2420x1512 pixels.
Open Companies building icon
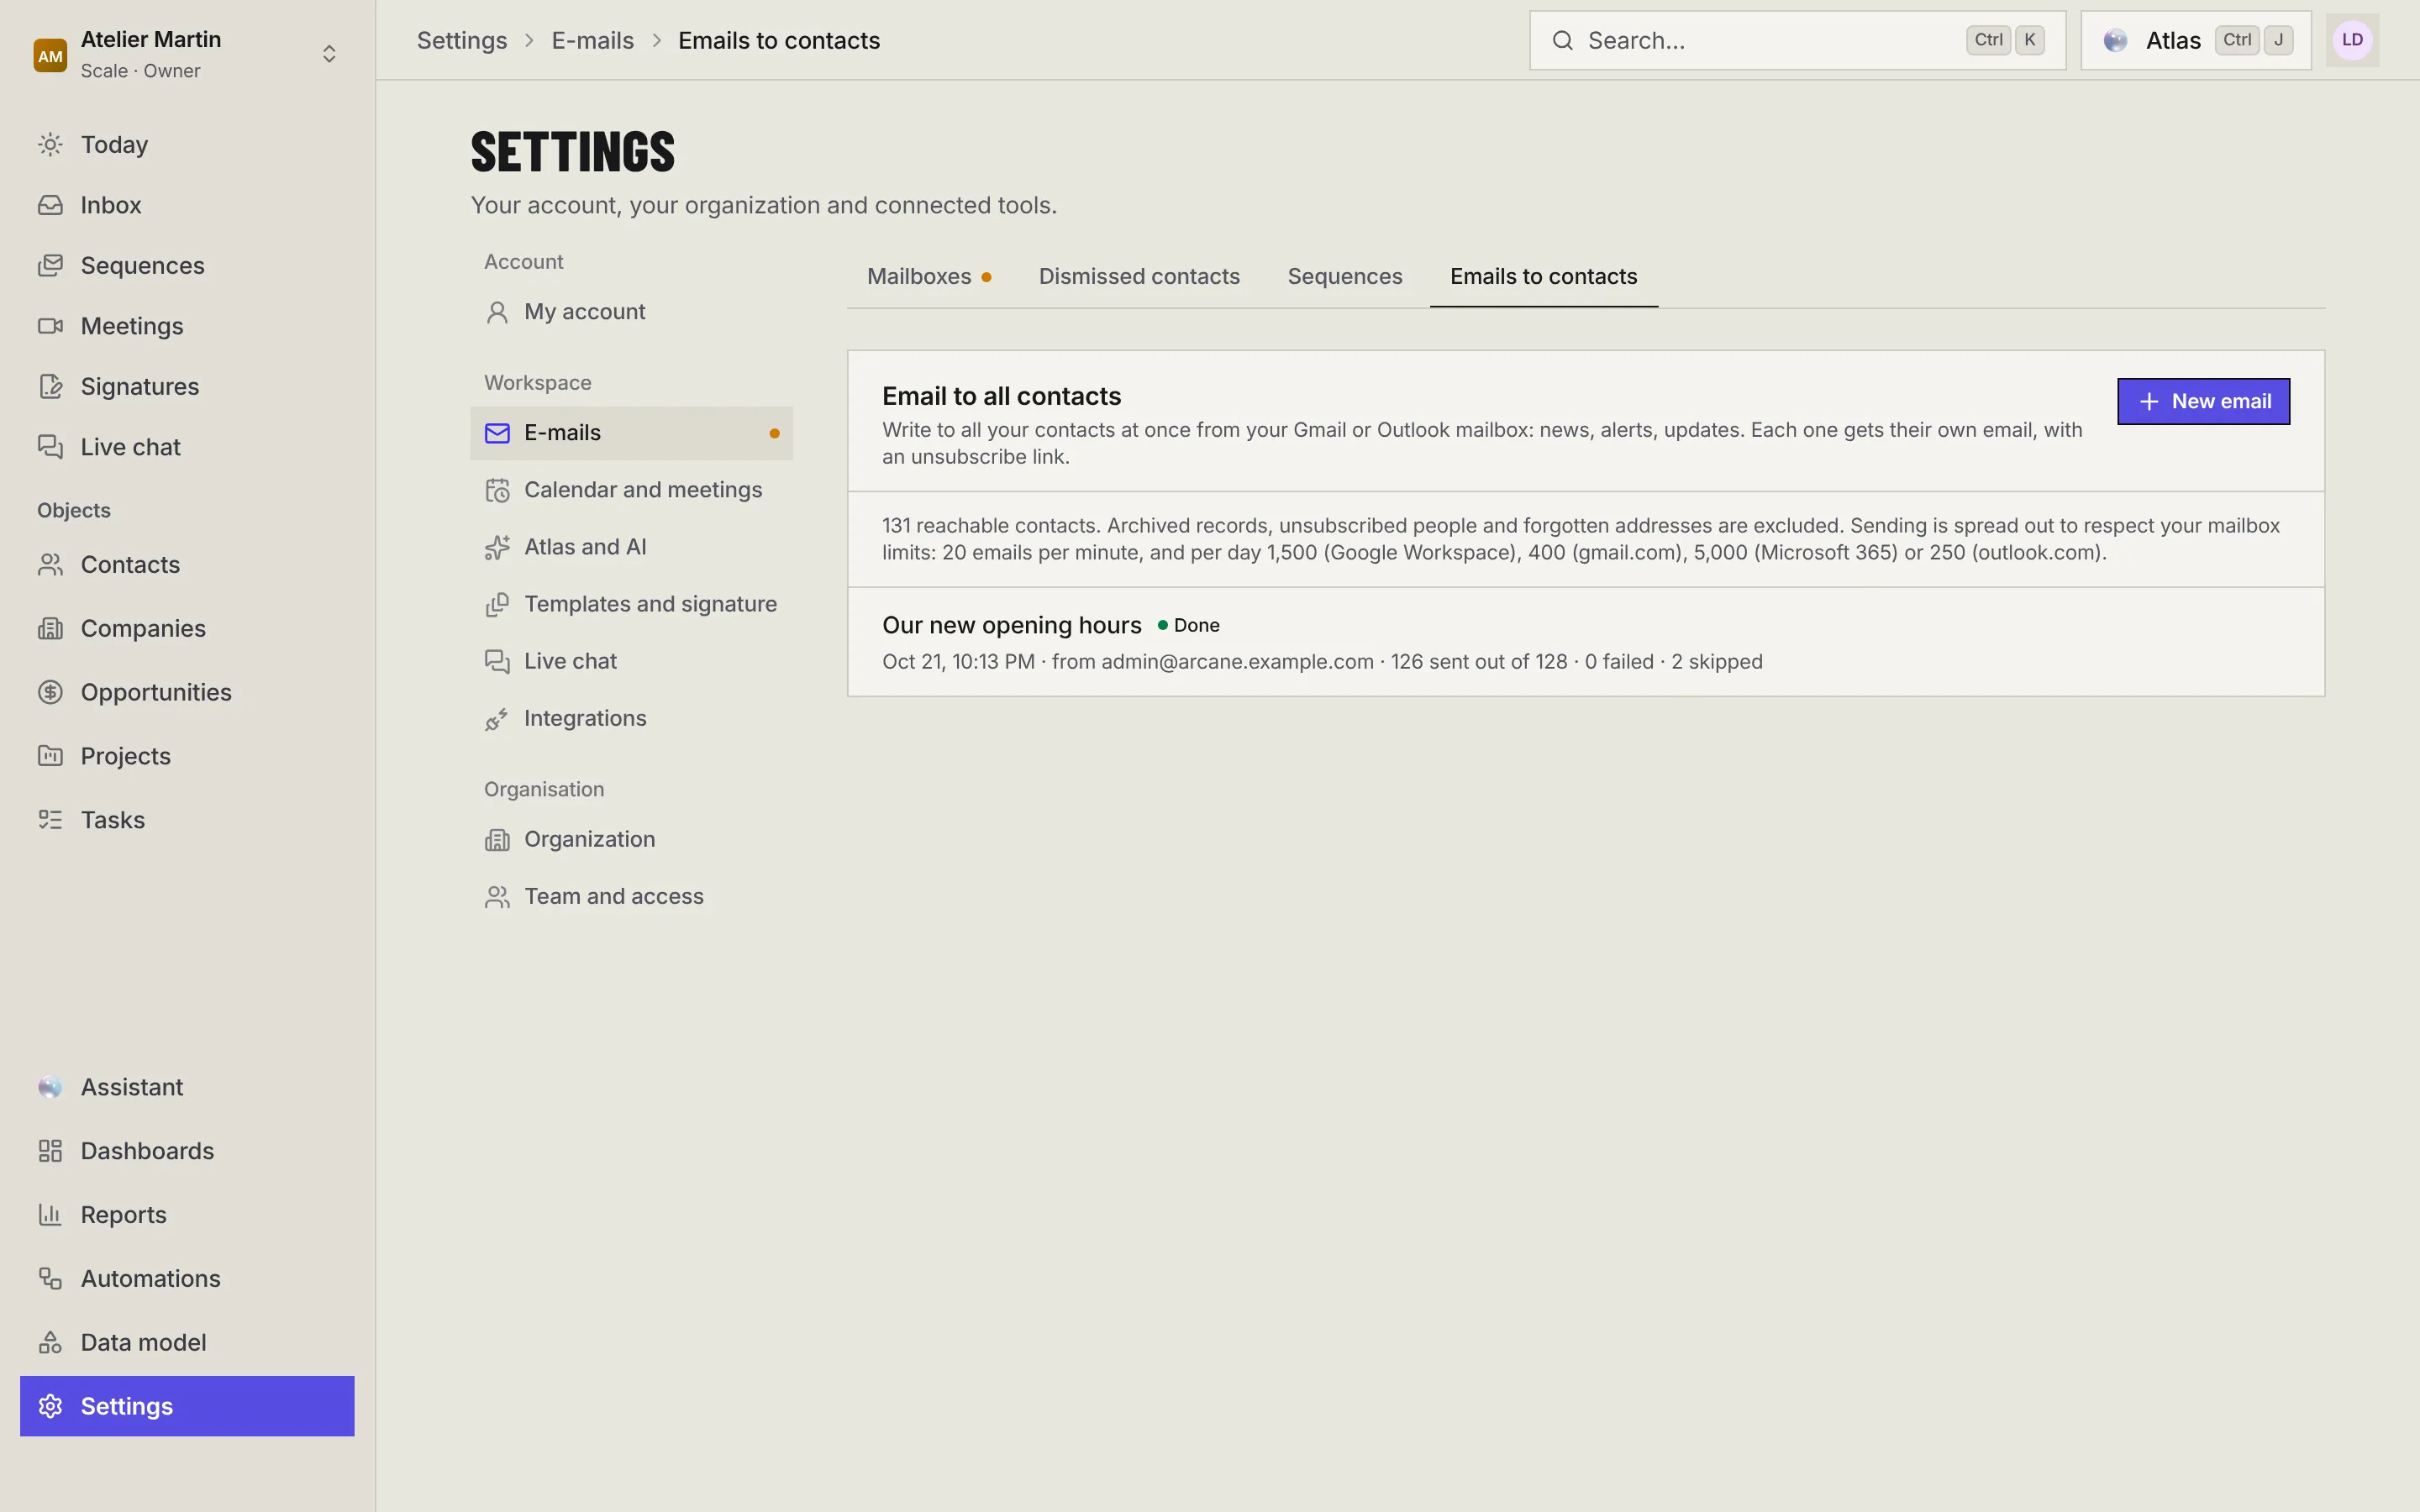(x=50, y=629)
